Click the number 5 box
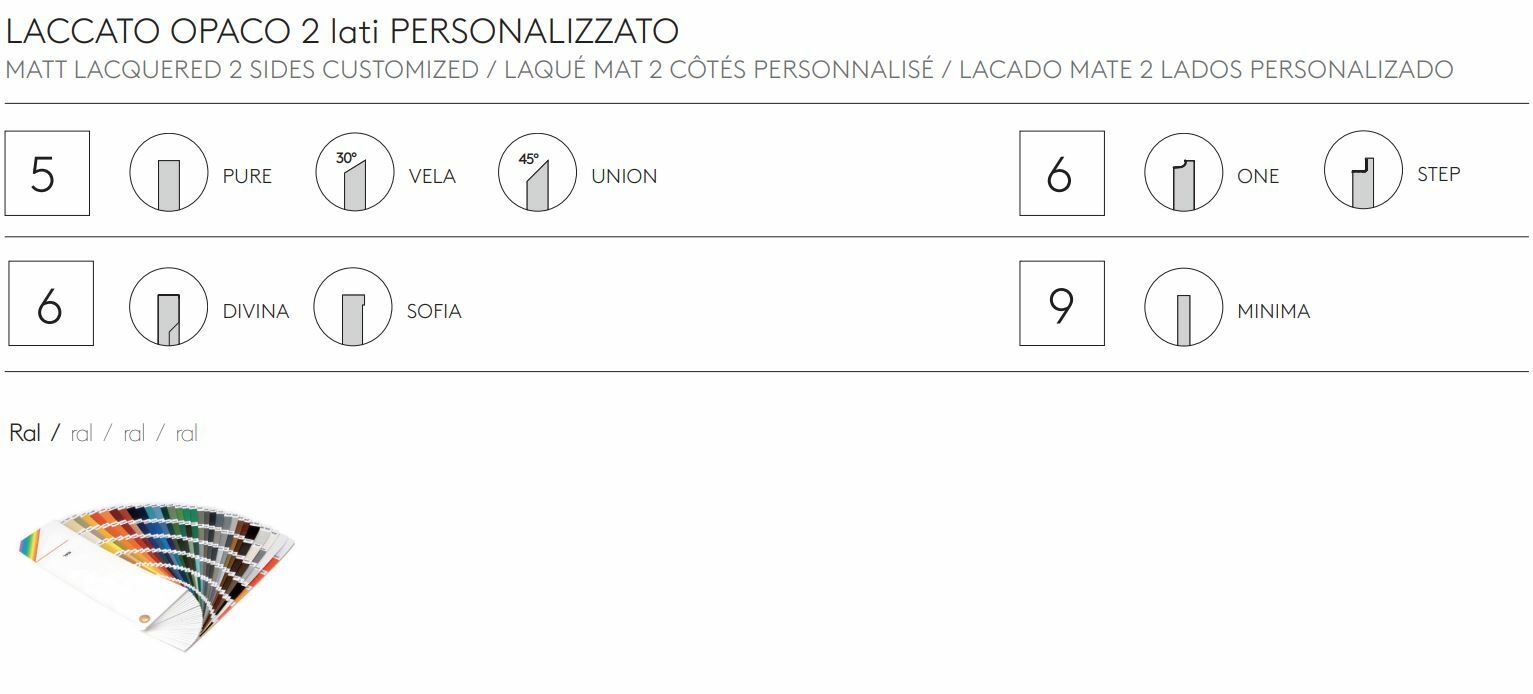Viewport: 1533px width, 694px height. point(47,173)
